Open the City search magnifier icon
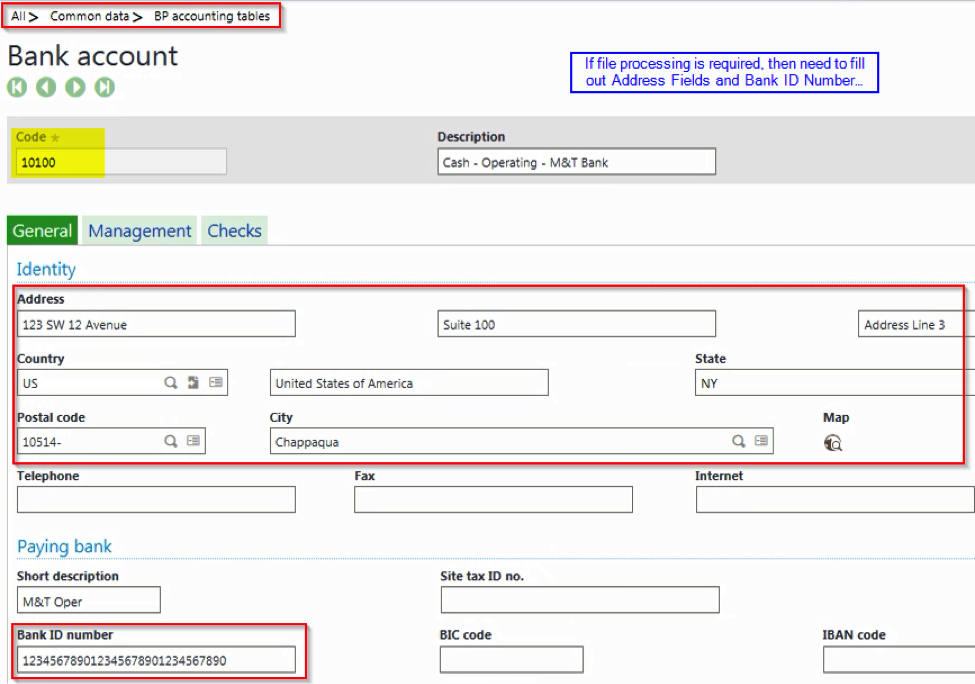This screenshot has width=975, height=684. point(737,441)
